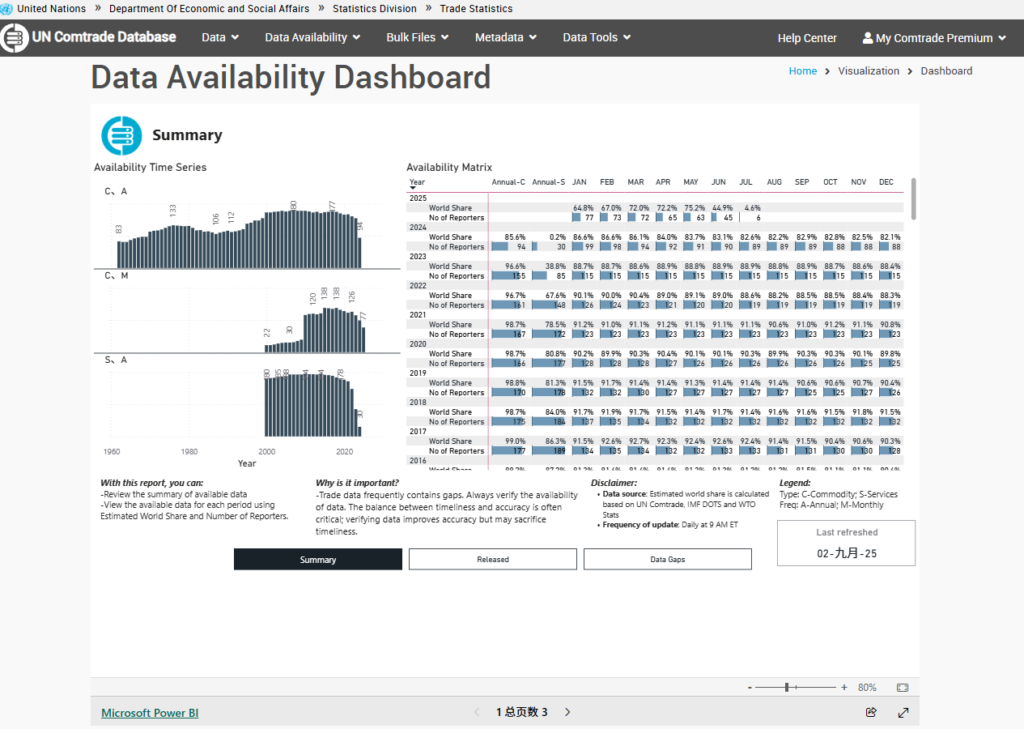The image size is (1024, 729).
Task: Click the Availability Matrix vertical scrollbar
Action: (913, 190)
